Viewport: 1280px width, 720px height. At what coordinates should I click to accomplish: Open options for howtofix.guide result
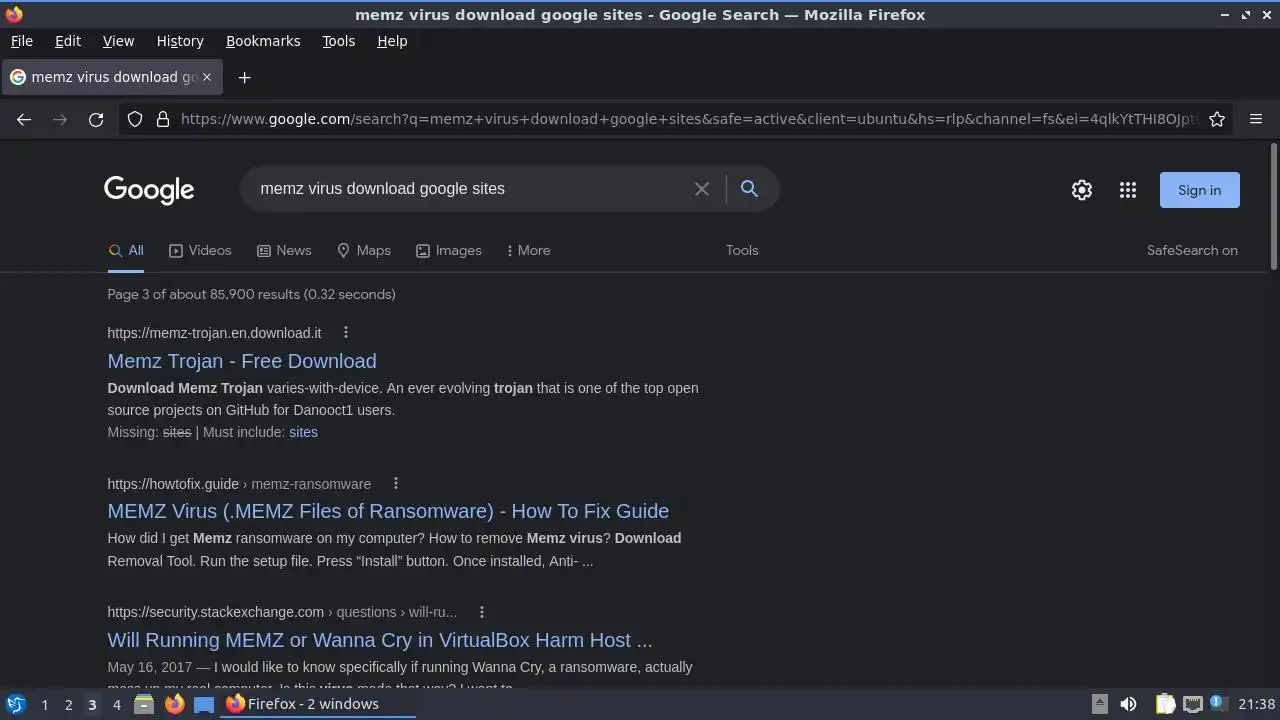(x=396, y=483)
